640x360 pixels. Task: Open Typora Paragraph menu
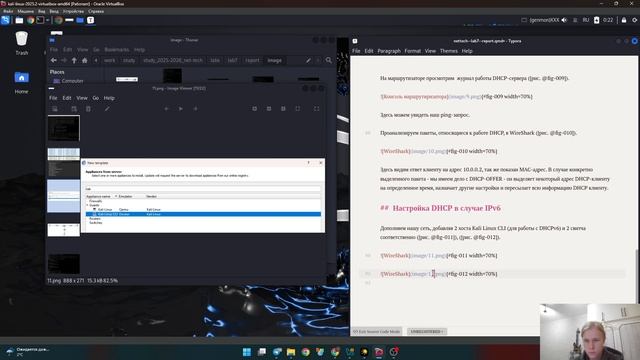[x=389, y=51]
